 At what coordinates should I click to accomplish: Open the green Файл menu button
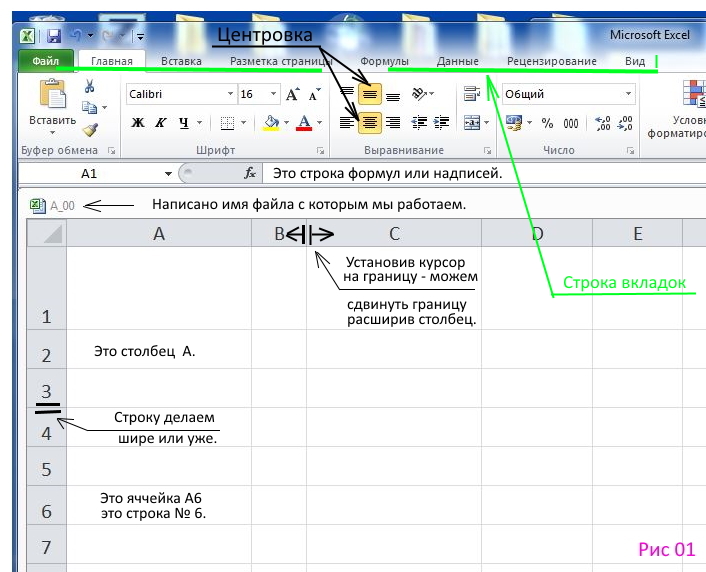click(x=45, y=62)
